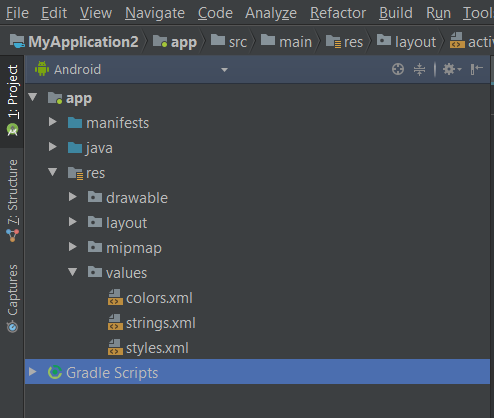Click the layout breadcrumb in navigation bar
494x418 pixels.
pyautogui.click(x=406, y=42)
